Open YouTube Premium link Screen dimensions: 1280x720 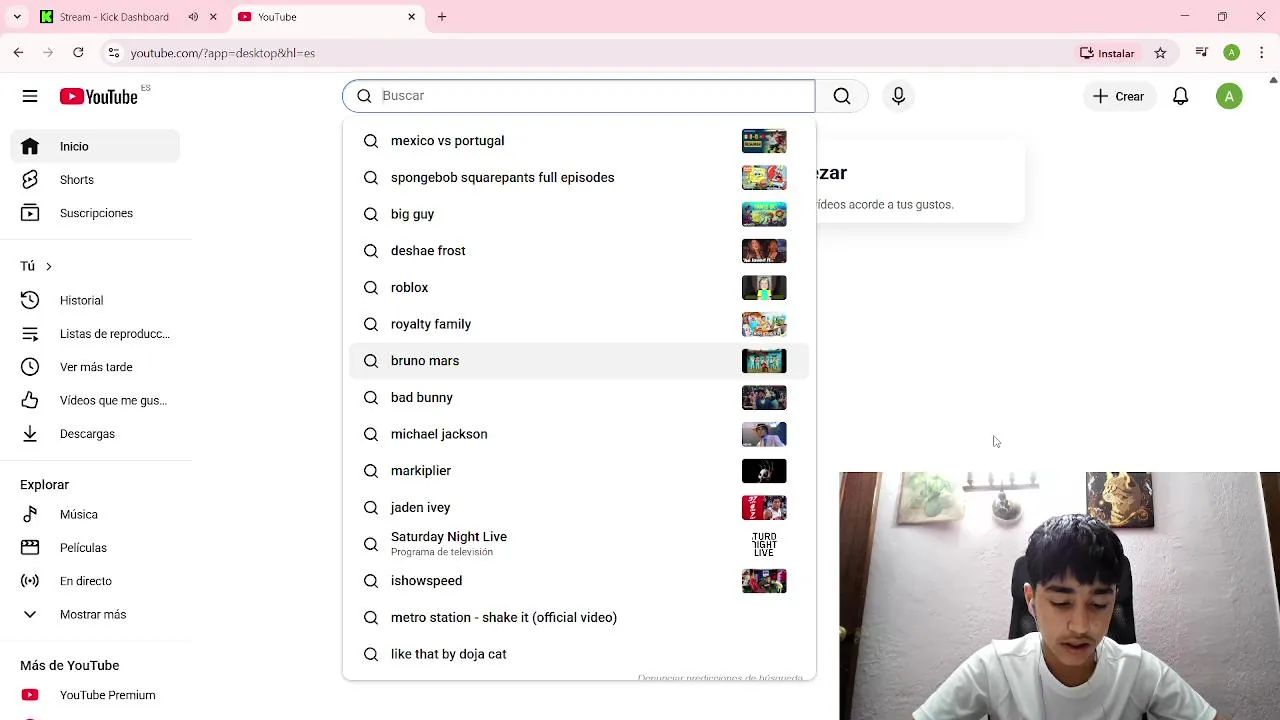[x=96, y=695]
